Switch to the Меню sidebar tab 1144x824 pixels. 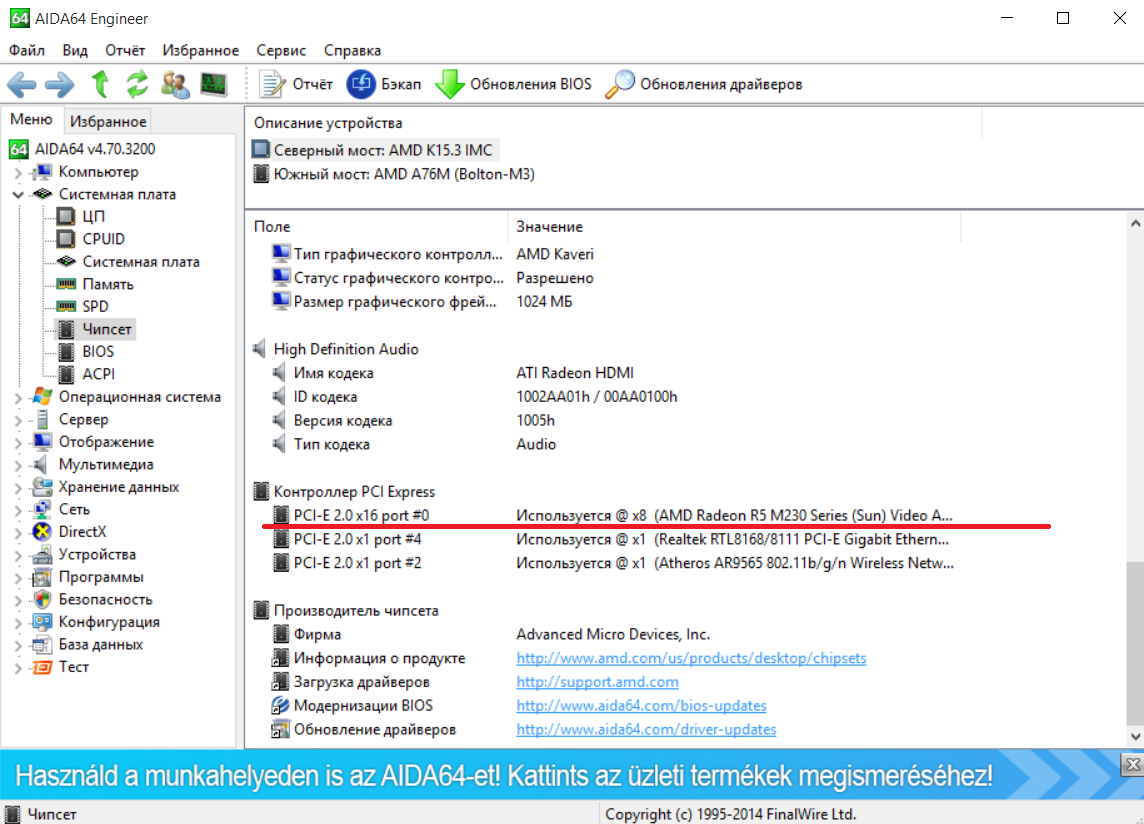tap(31, 119)
